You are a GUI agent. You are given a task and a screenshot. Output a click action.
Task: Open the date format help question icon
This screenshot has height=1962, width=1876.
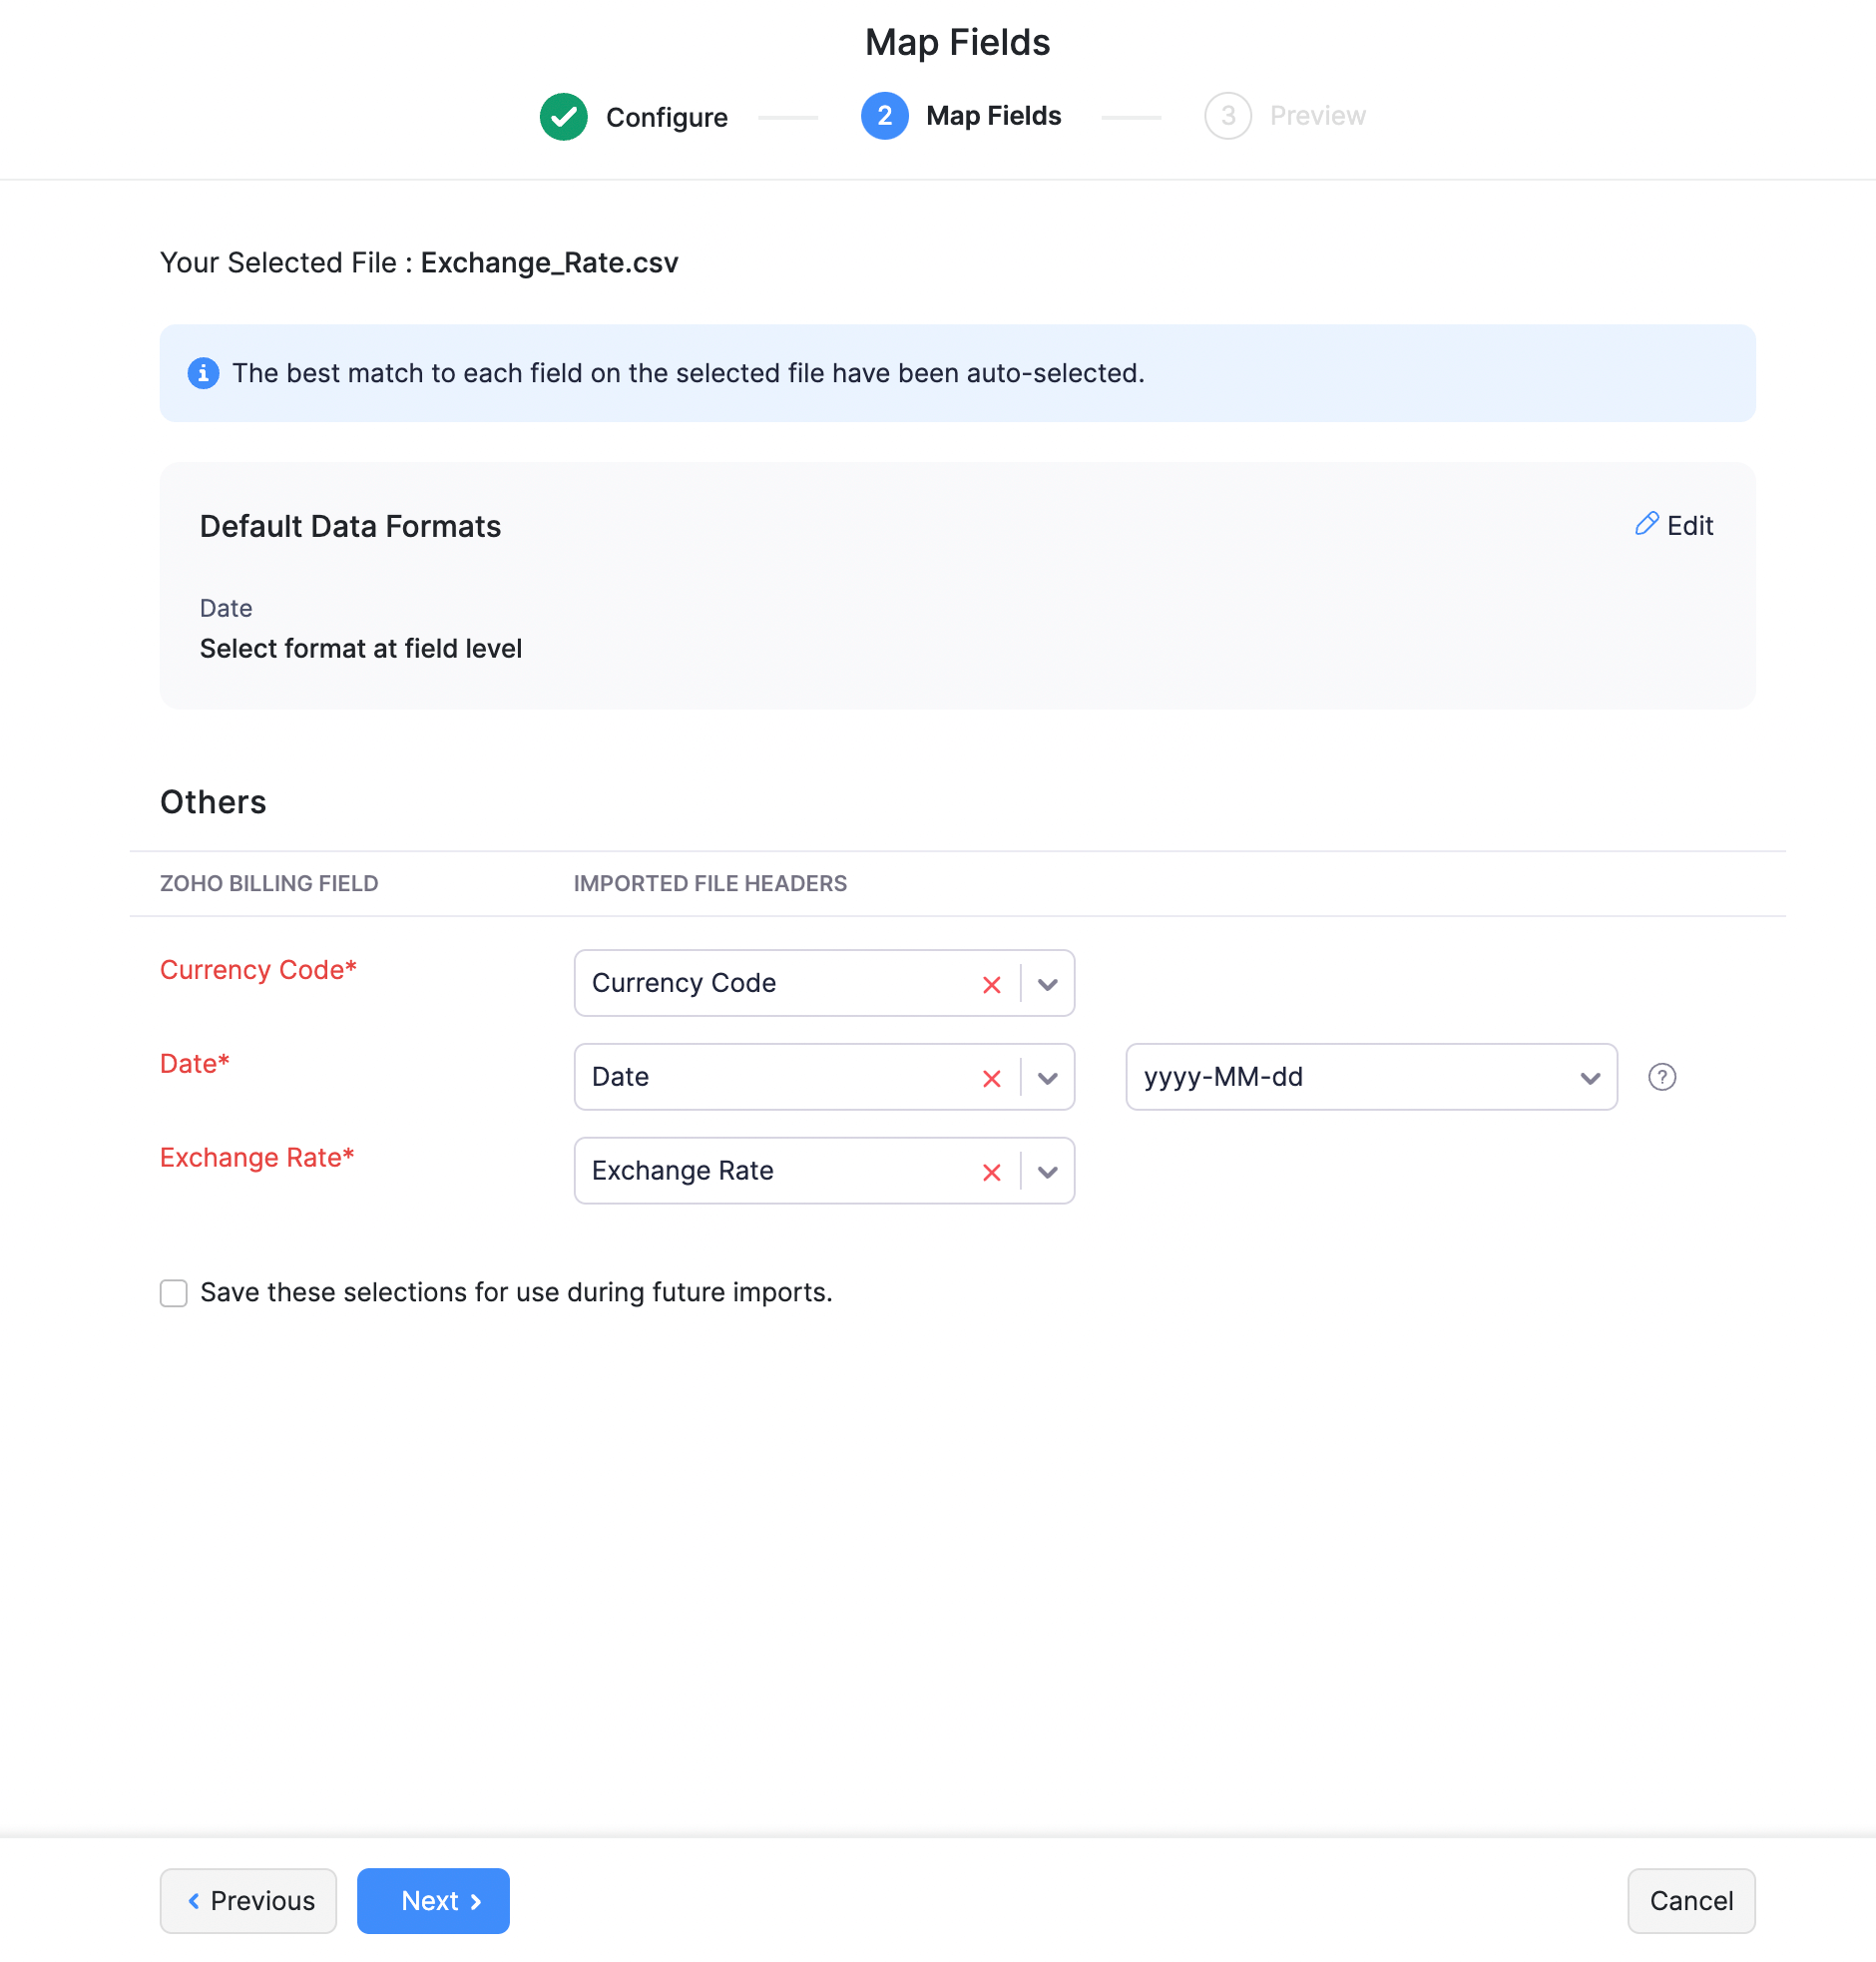1661,1077
